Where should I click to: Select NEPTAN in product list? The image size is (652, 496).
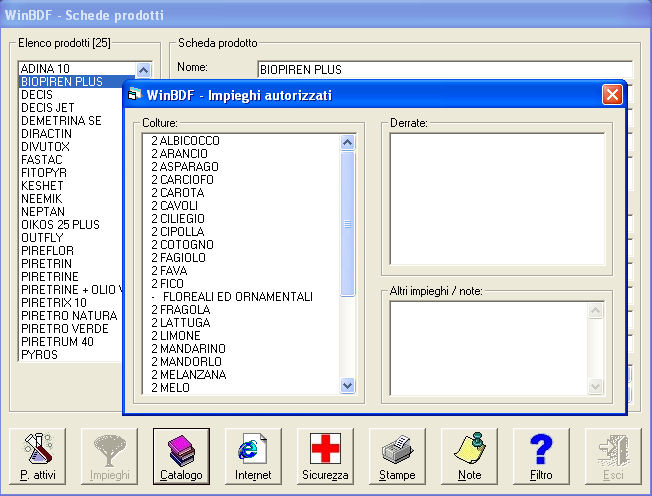coord(71,212)
